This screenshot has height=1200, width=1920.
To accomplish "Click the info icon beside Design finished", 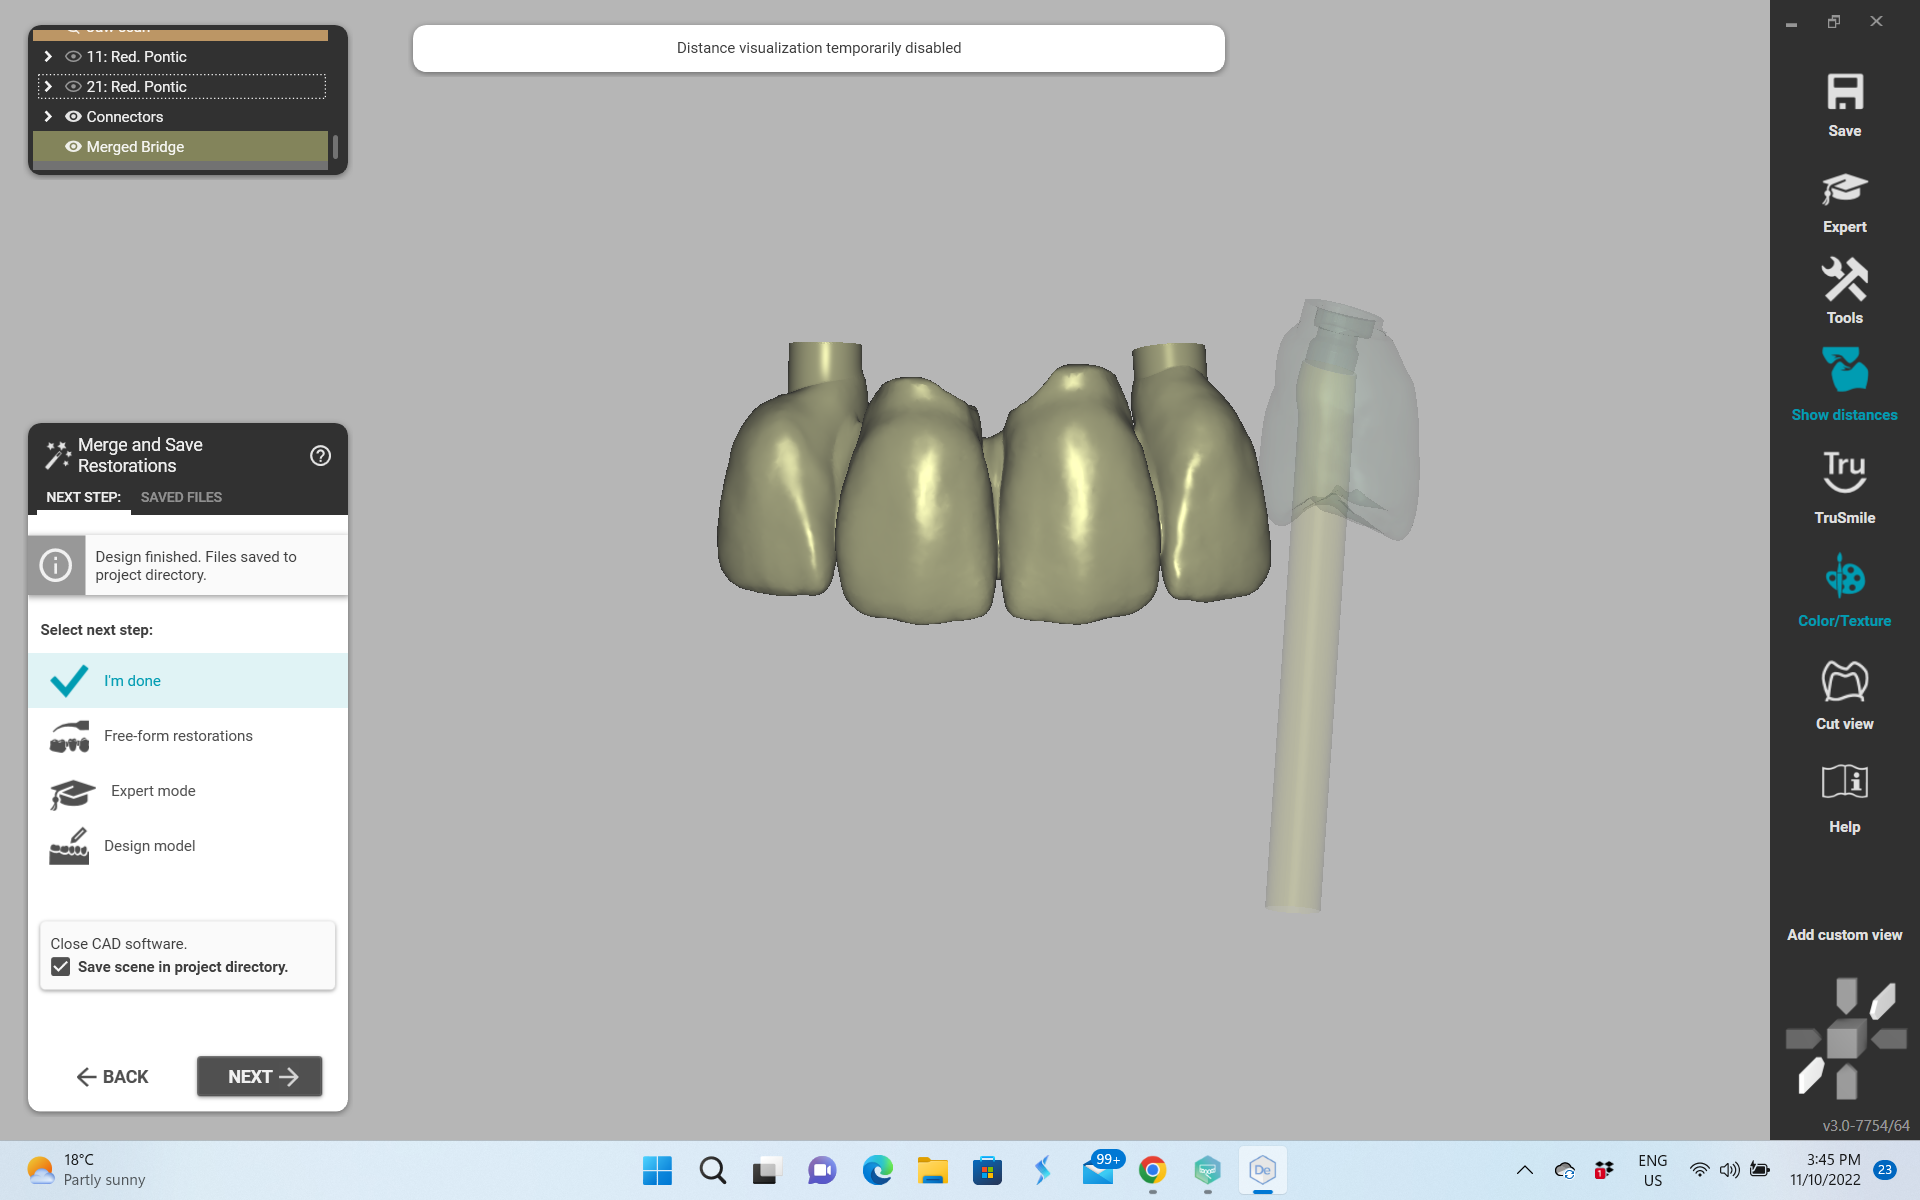I will coord(56,565).
